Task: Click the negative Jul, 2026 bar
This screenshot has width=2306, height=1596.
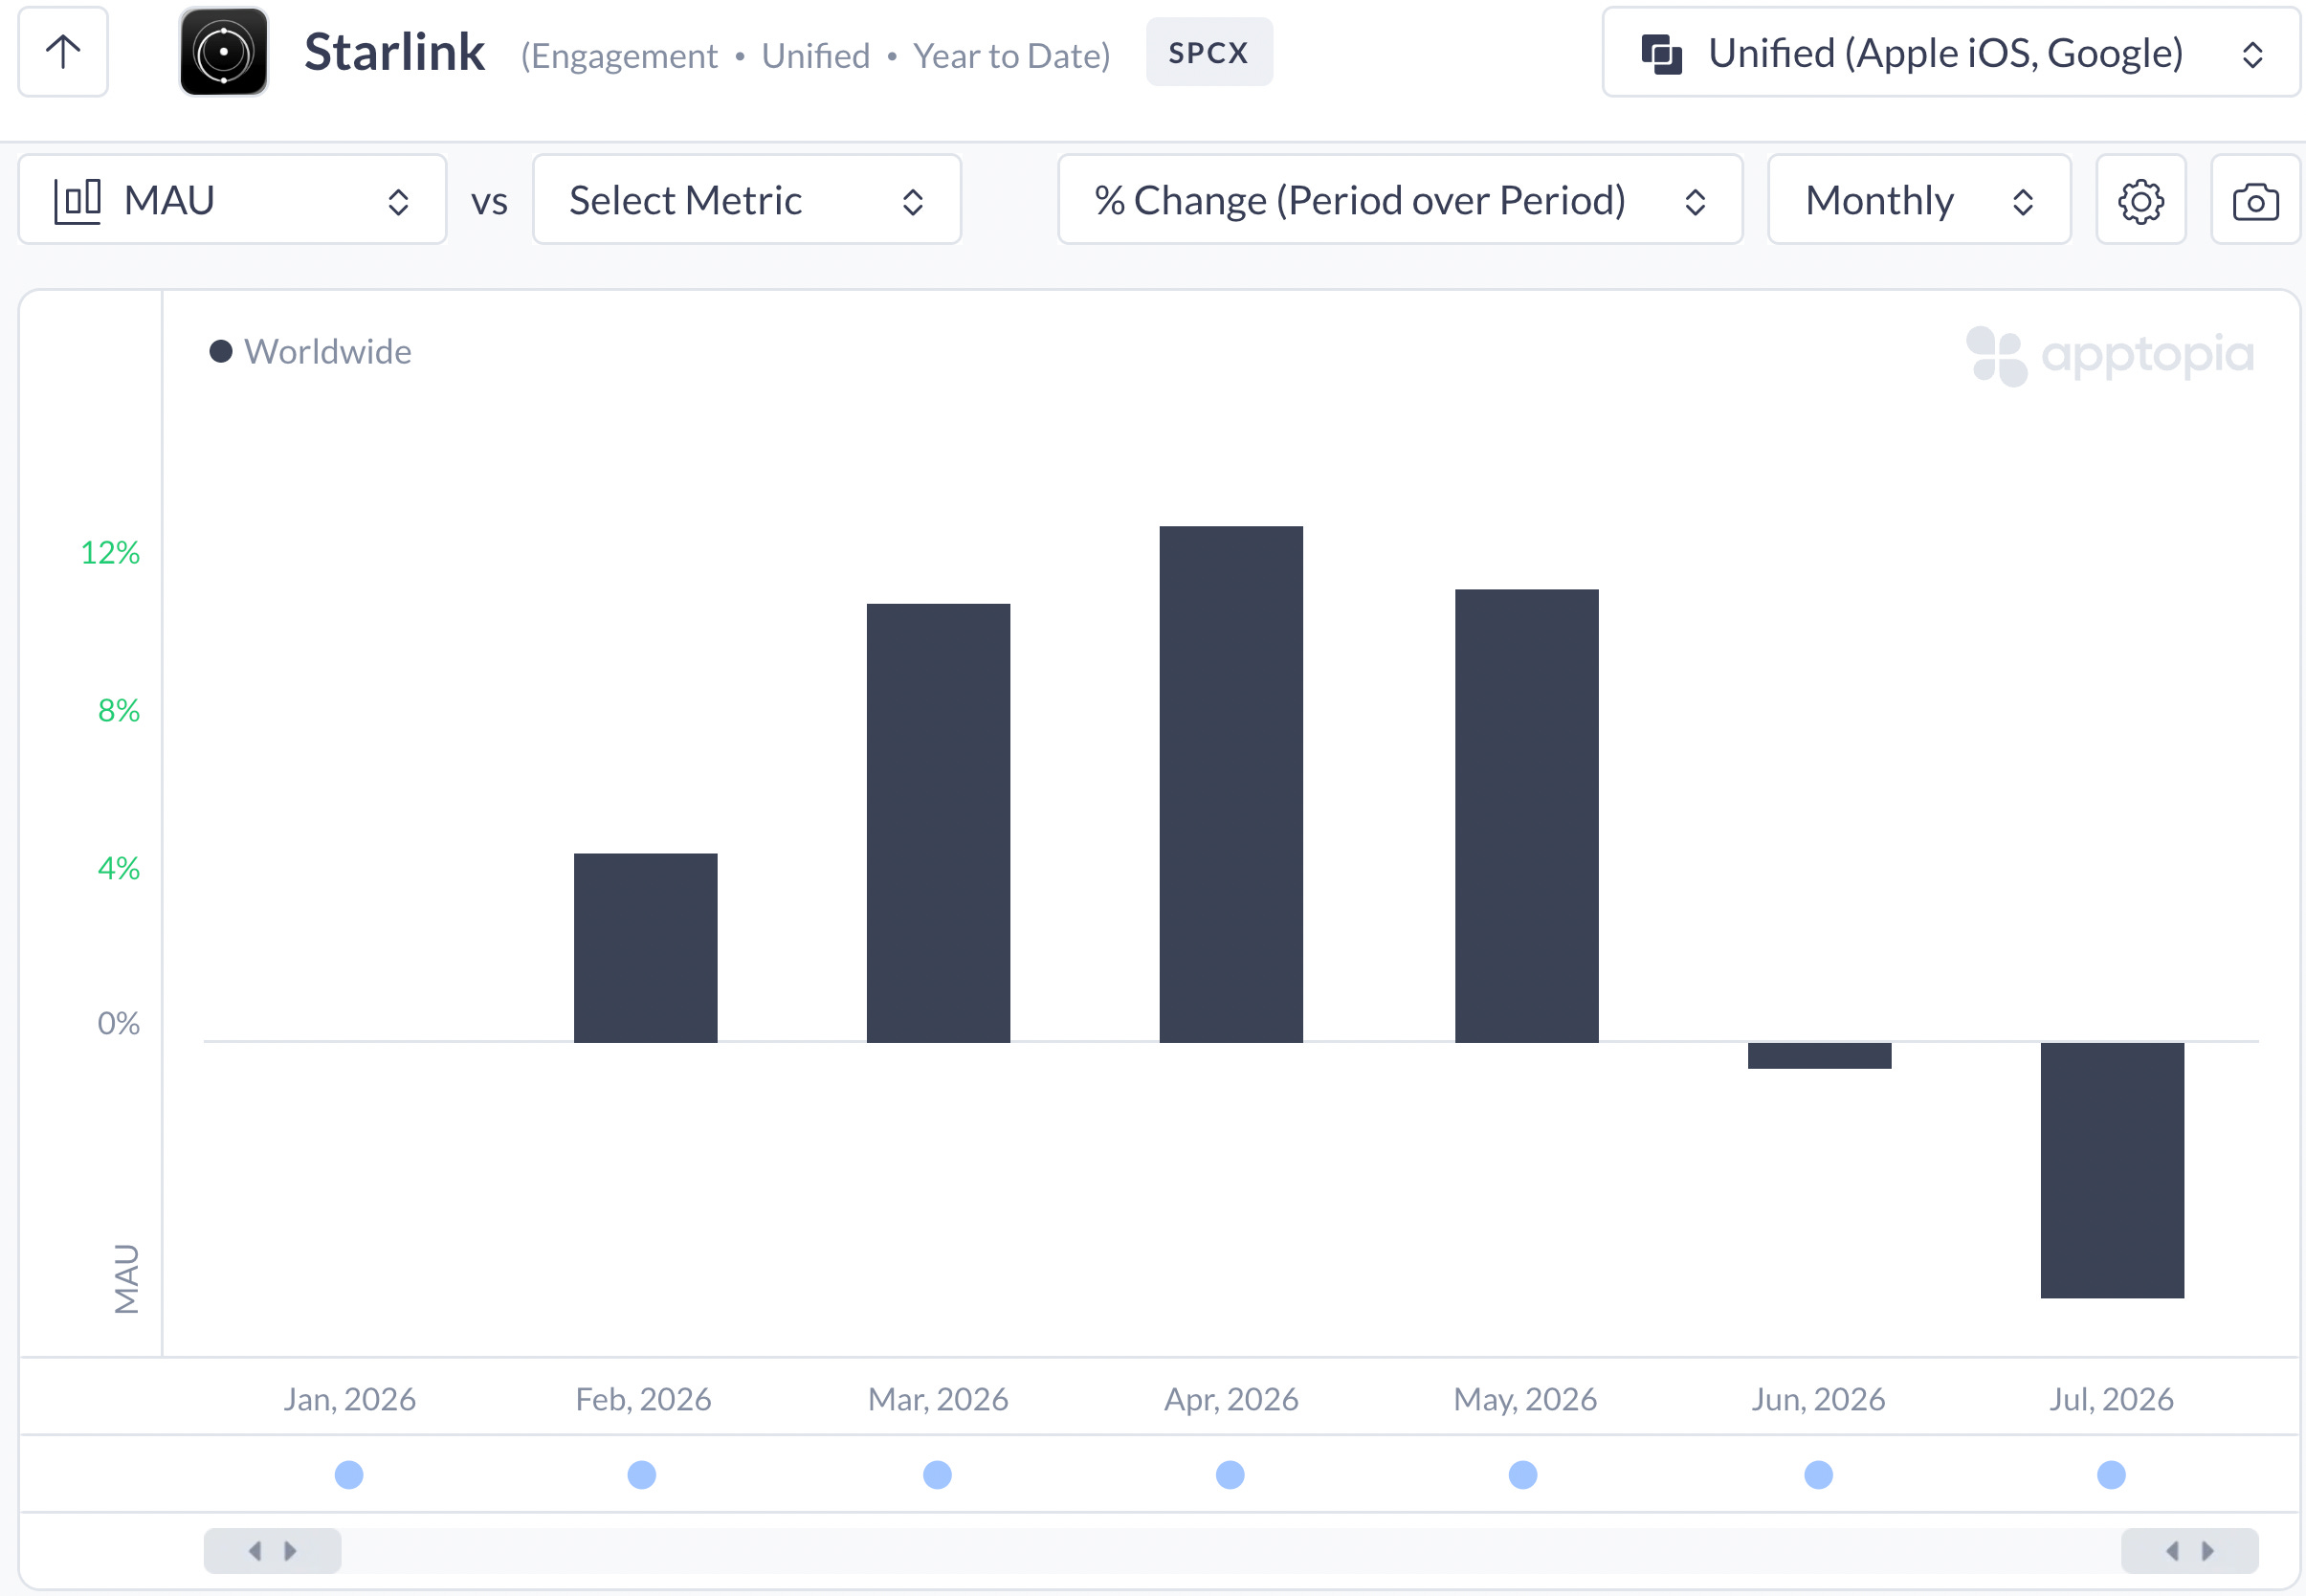Action: coord(2112,1170)
